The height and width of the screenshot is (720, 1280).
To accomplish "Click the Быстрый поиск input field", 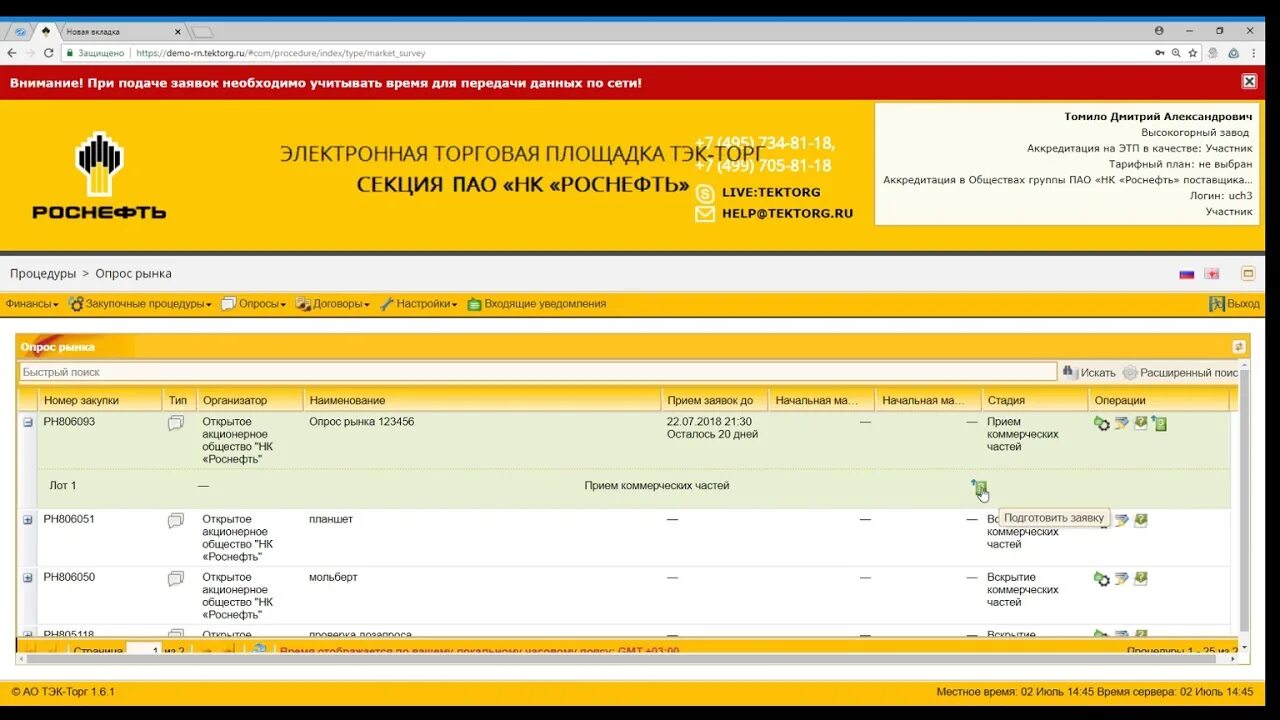I will [538, 372].
